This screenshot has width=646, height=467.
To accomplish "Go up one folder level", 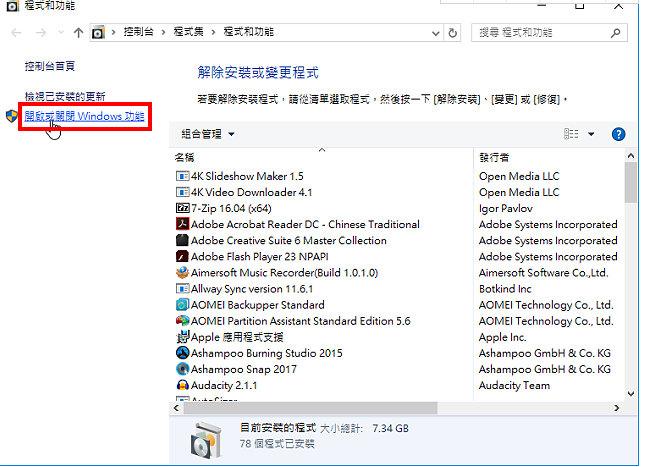I will [78, 33].
